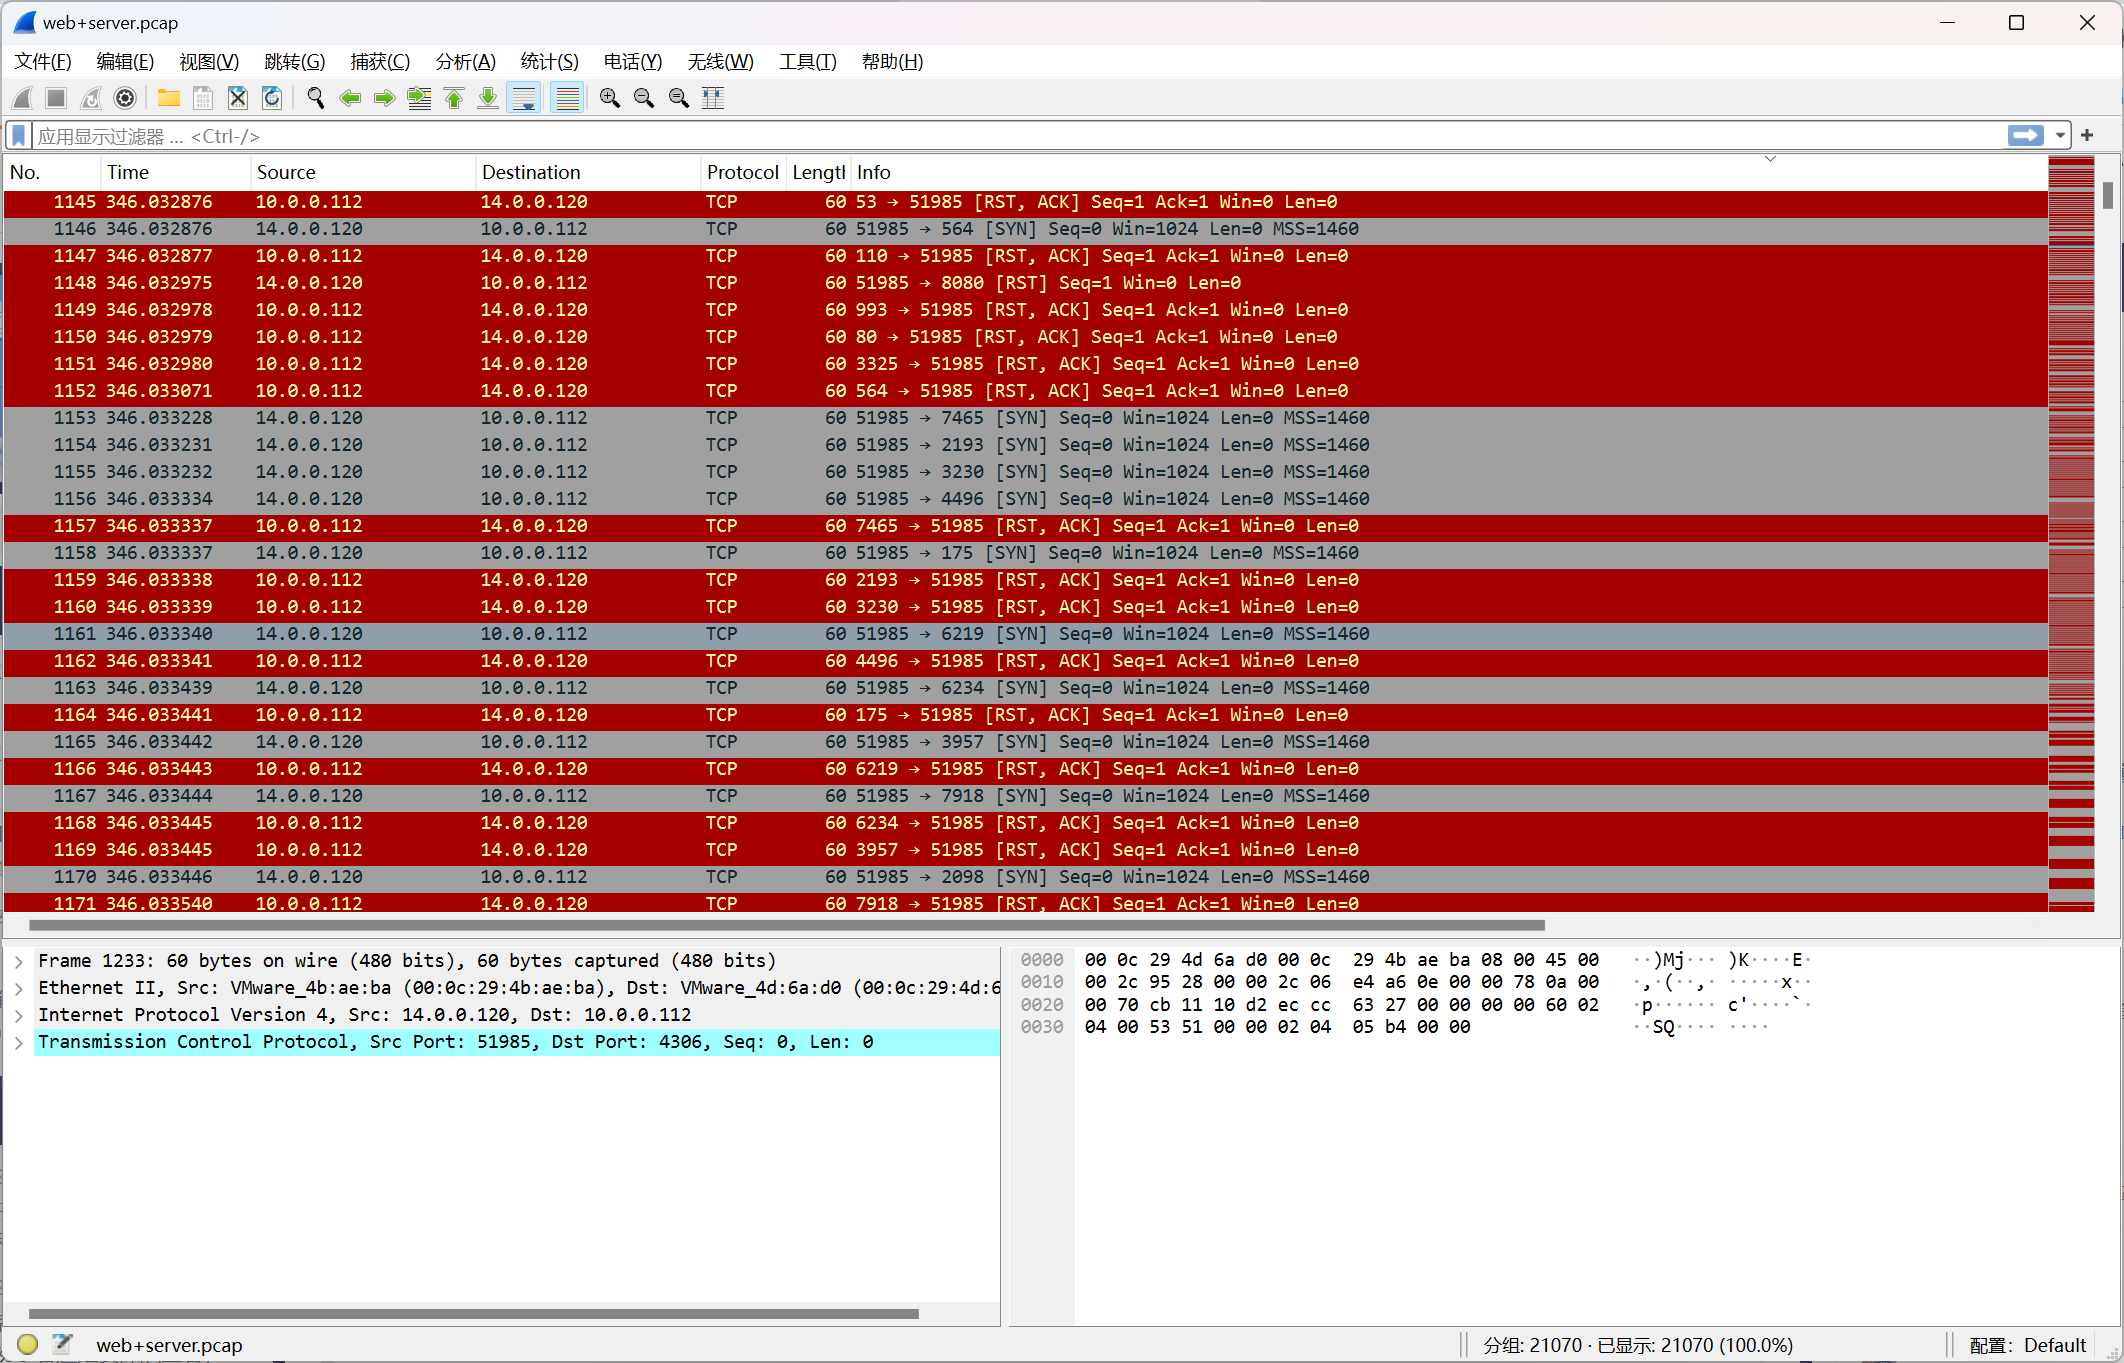This screenshot has height=1363, width=2124.
Task: Click the apply filter arrow button
Action: pos(2025,136)
